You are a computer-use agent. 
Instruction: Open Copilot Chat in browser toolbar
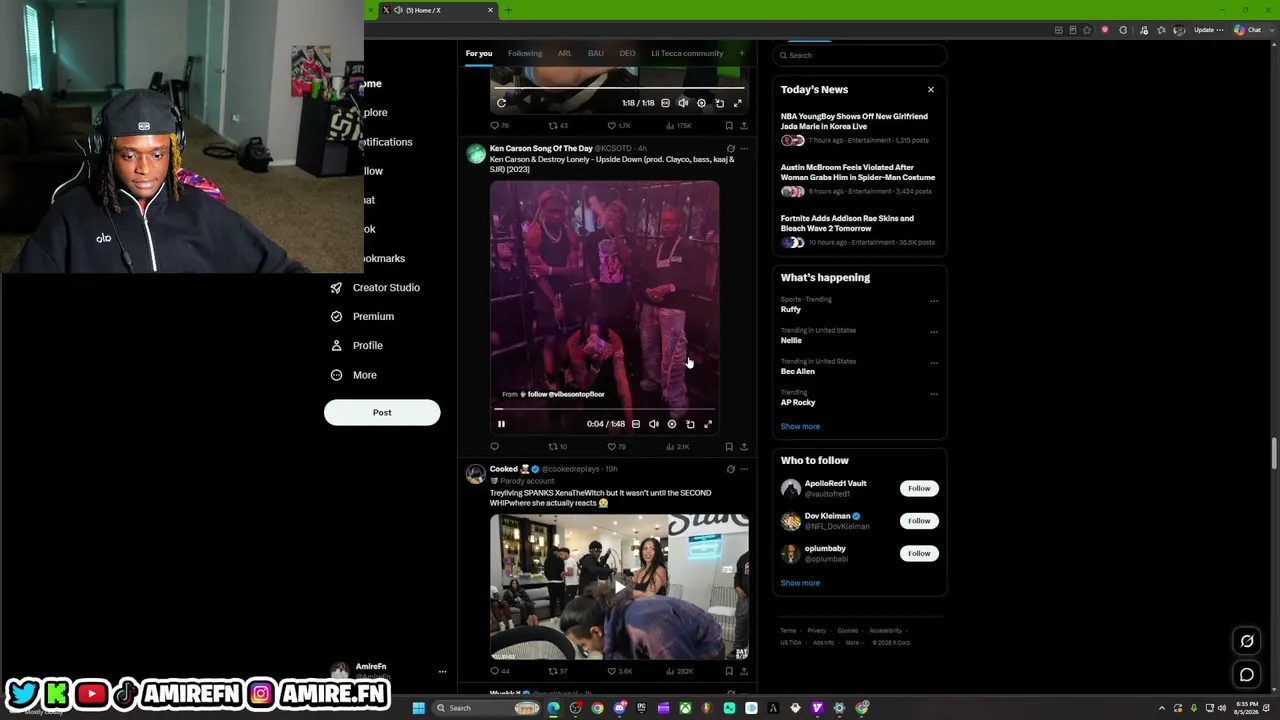tap(1248, 30)
